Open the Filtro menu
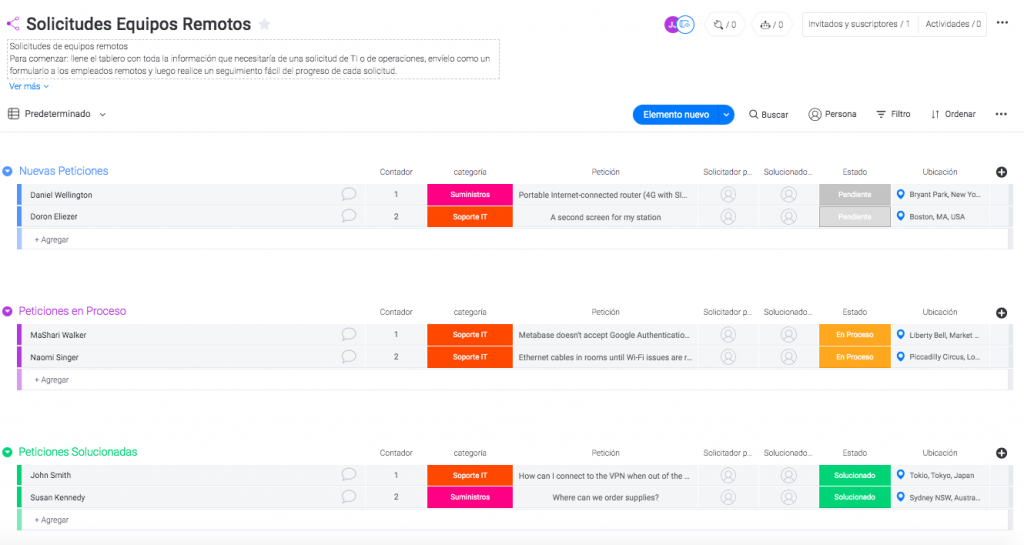 (x=893, y=114)
